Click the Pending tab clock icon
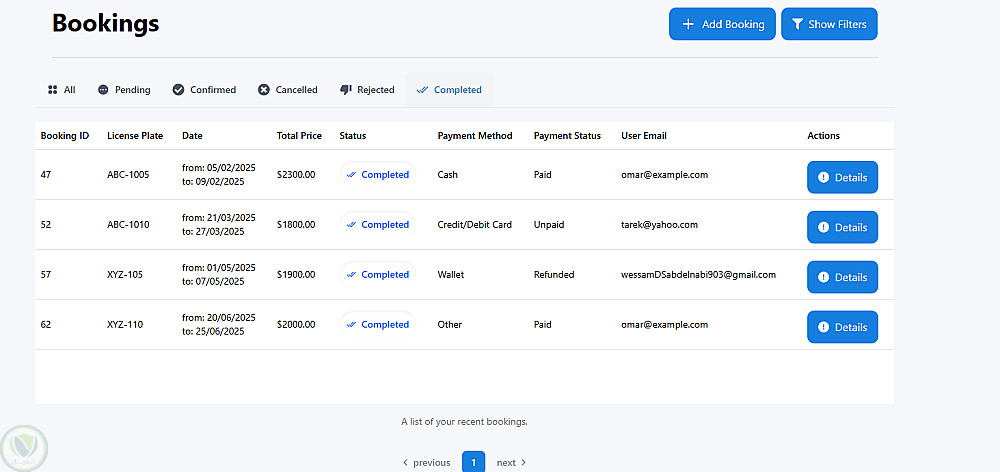This screenshot has height=472, width=1000. [103, 90]
